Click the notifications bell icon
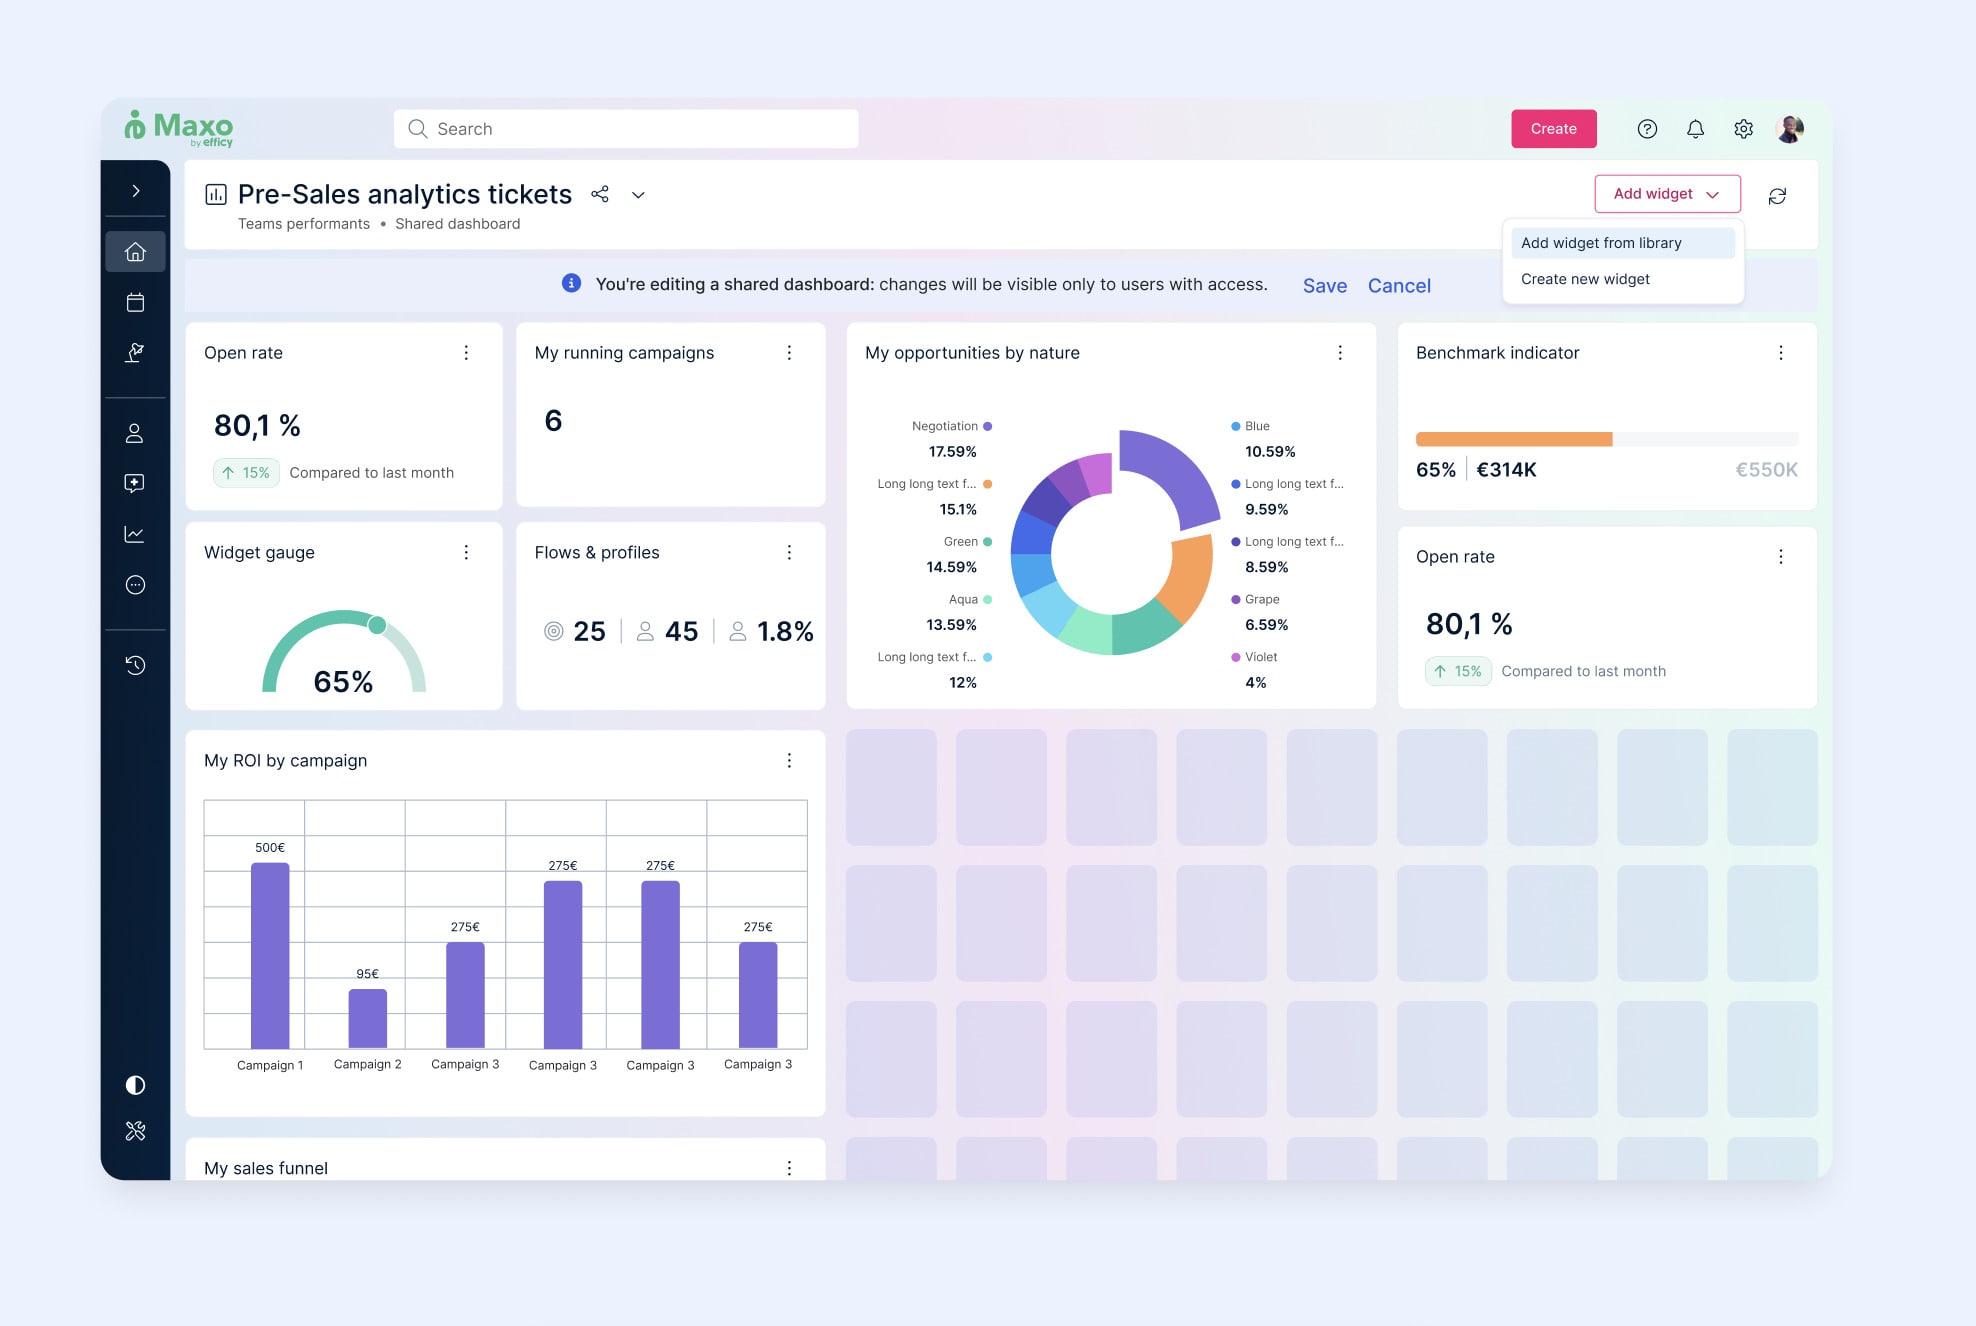This screenshot has height=1326, width=1976. [x=1695, y=129]
